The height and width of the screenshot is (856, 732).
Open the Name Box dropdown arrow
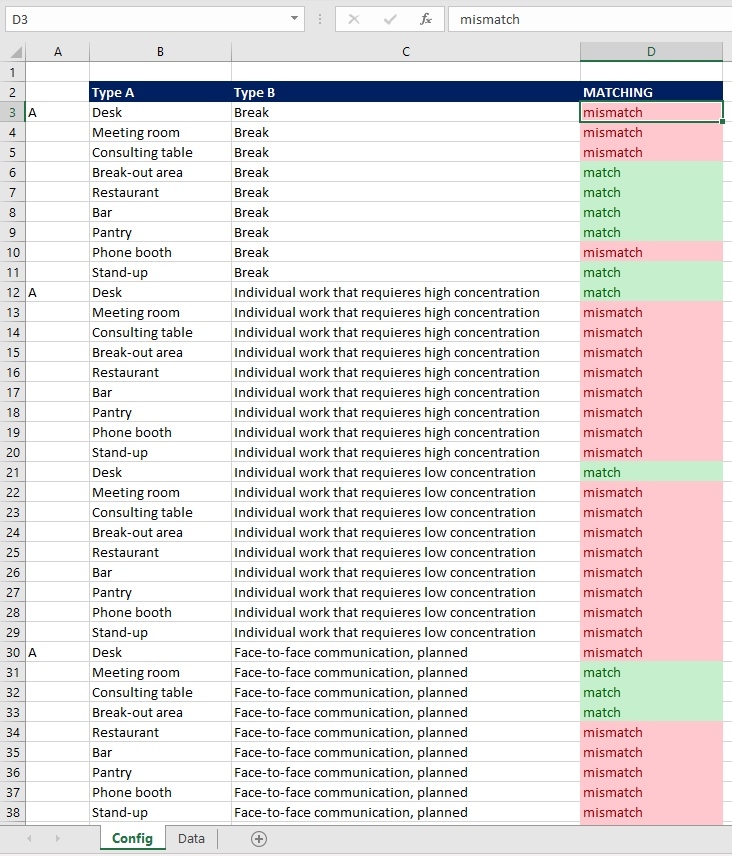coord(294,19)
